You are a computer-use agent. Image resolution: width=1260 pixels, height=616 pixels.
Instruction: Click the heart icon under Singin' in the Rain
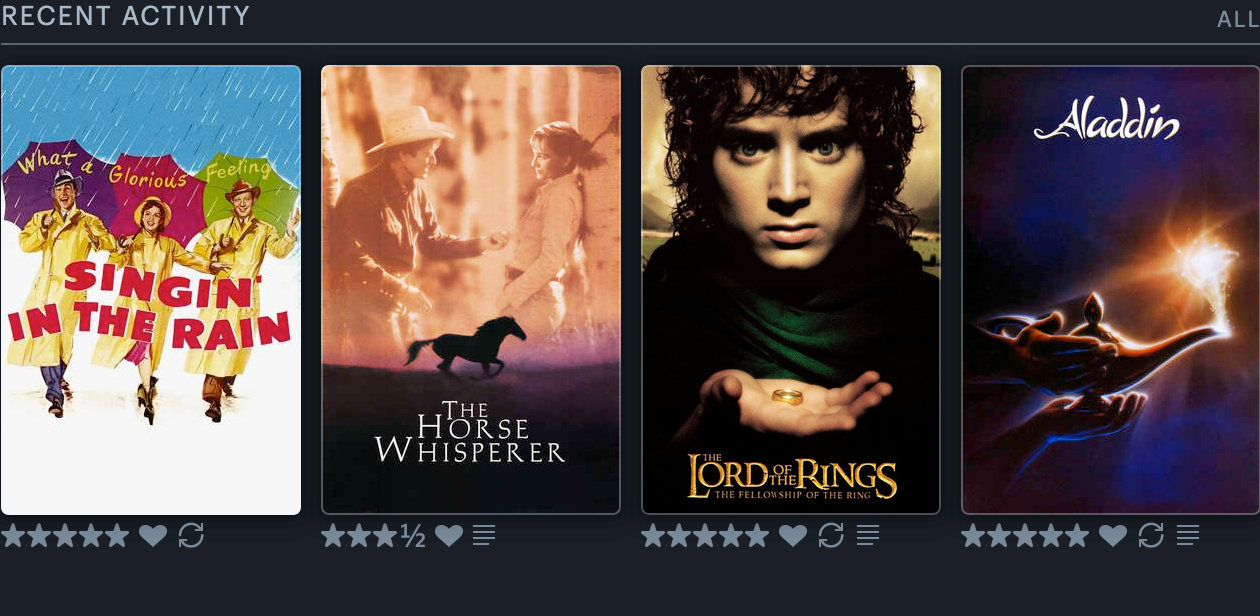point(153,536)
